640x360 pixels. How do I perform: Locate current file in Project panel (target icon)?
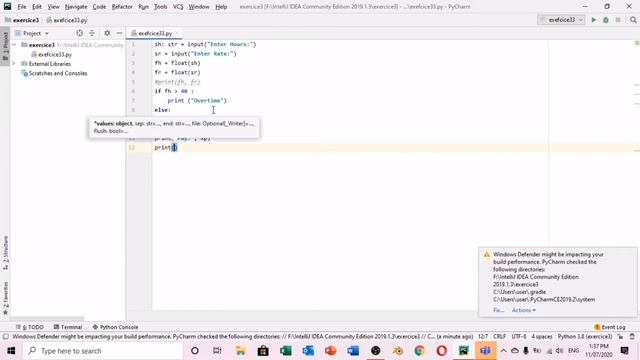[79, 33]
